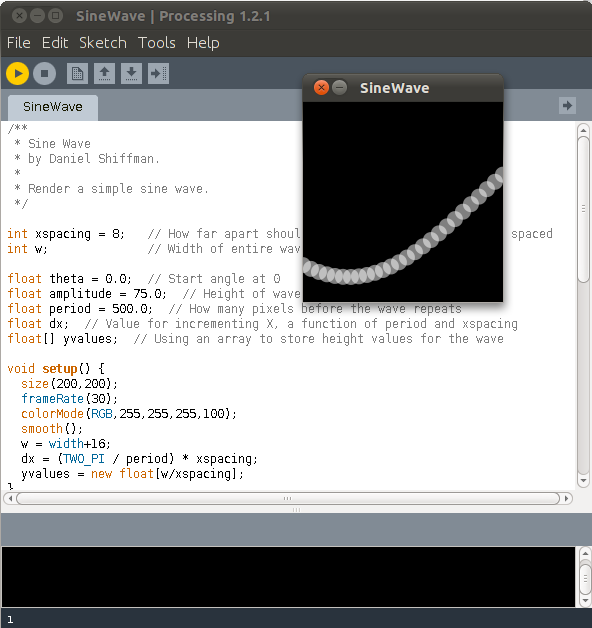Open the Tools menu

pyautogui.click(x=157, y=43)
